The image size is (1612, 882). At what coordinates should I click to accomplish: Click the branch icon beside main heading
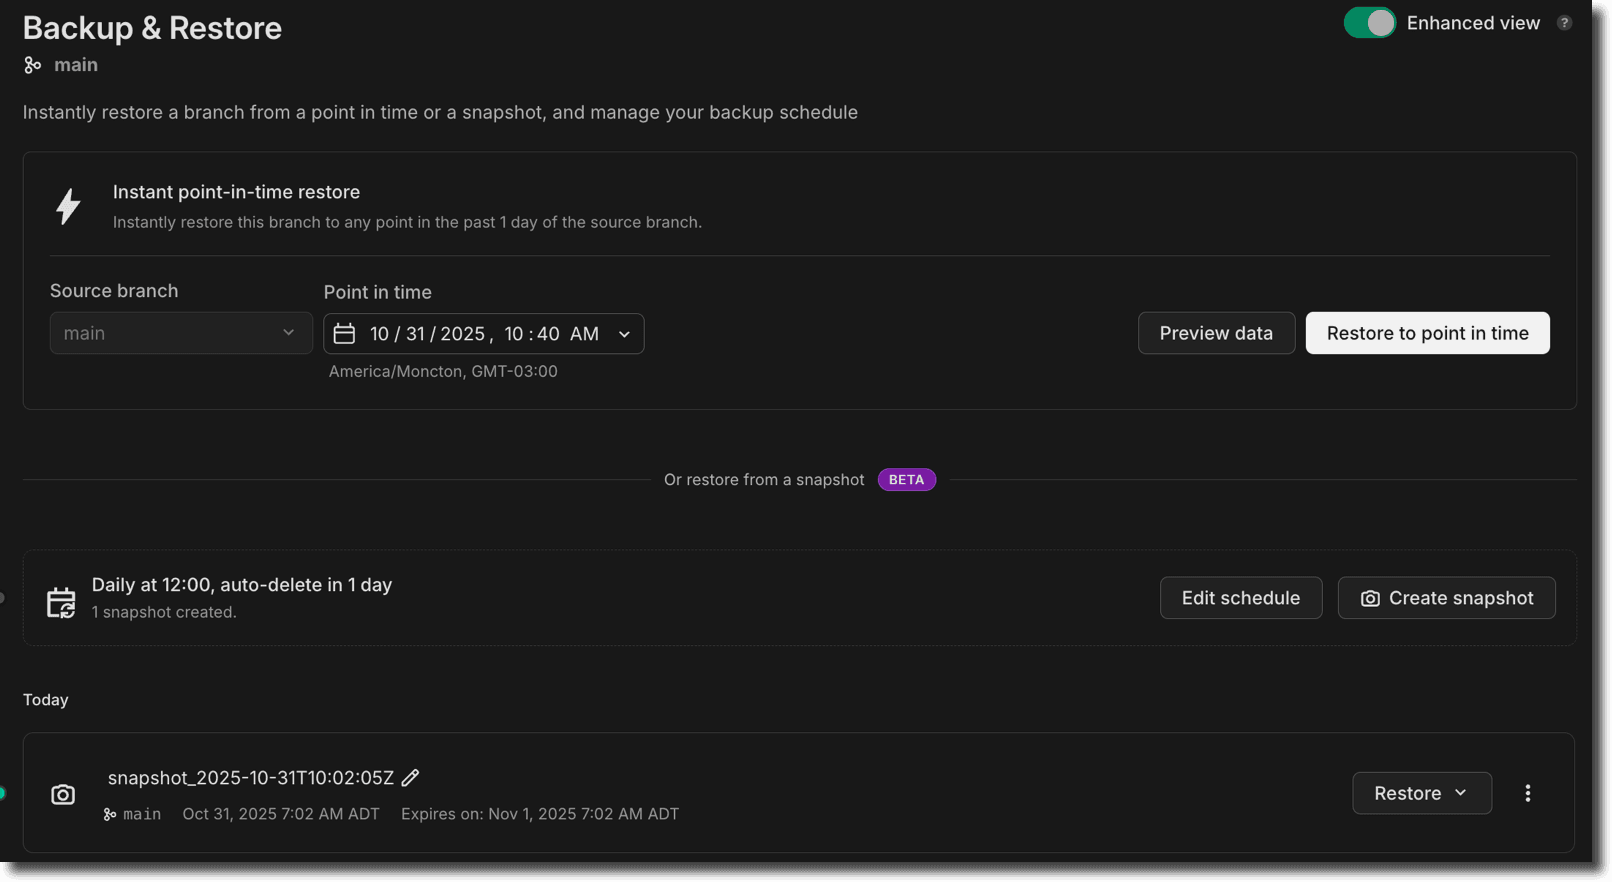pos(30,65)
